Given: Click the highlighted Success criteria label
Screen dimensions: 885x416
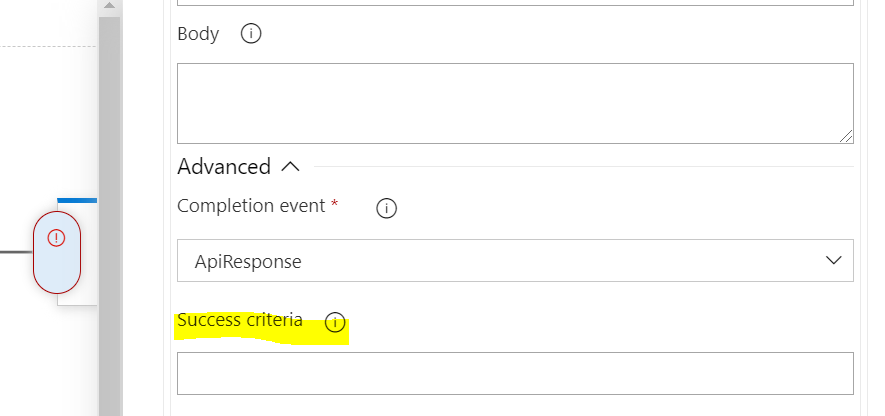Looking at the screenshot, I should click(x=240, y=321).
